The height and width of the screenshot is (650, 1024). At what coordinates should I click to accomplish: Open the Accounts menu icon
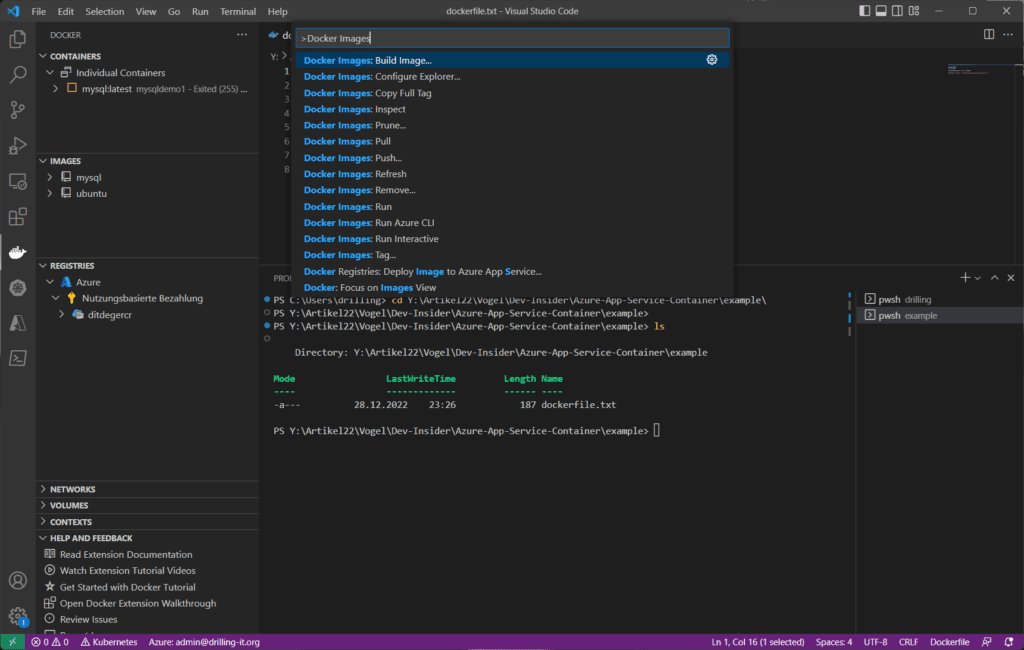pyautogui.click(x=18, y=580)
